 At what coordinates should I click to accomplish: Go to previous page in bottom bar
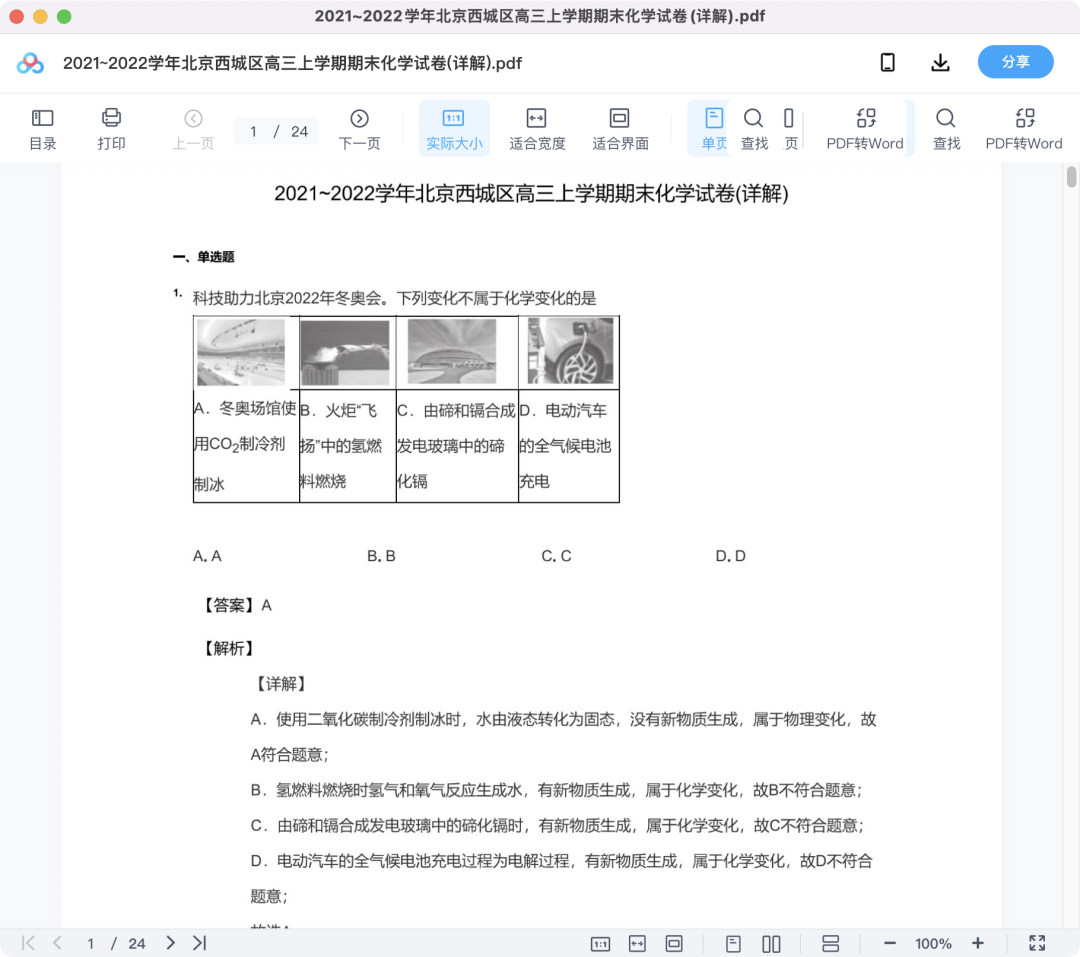tap(57, 943)
